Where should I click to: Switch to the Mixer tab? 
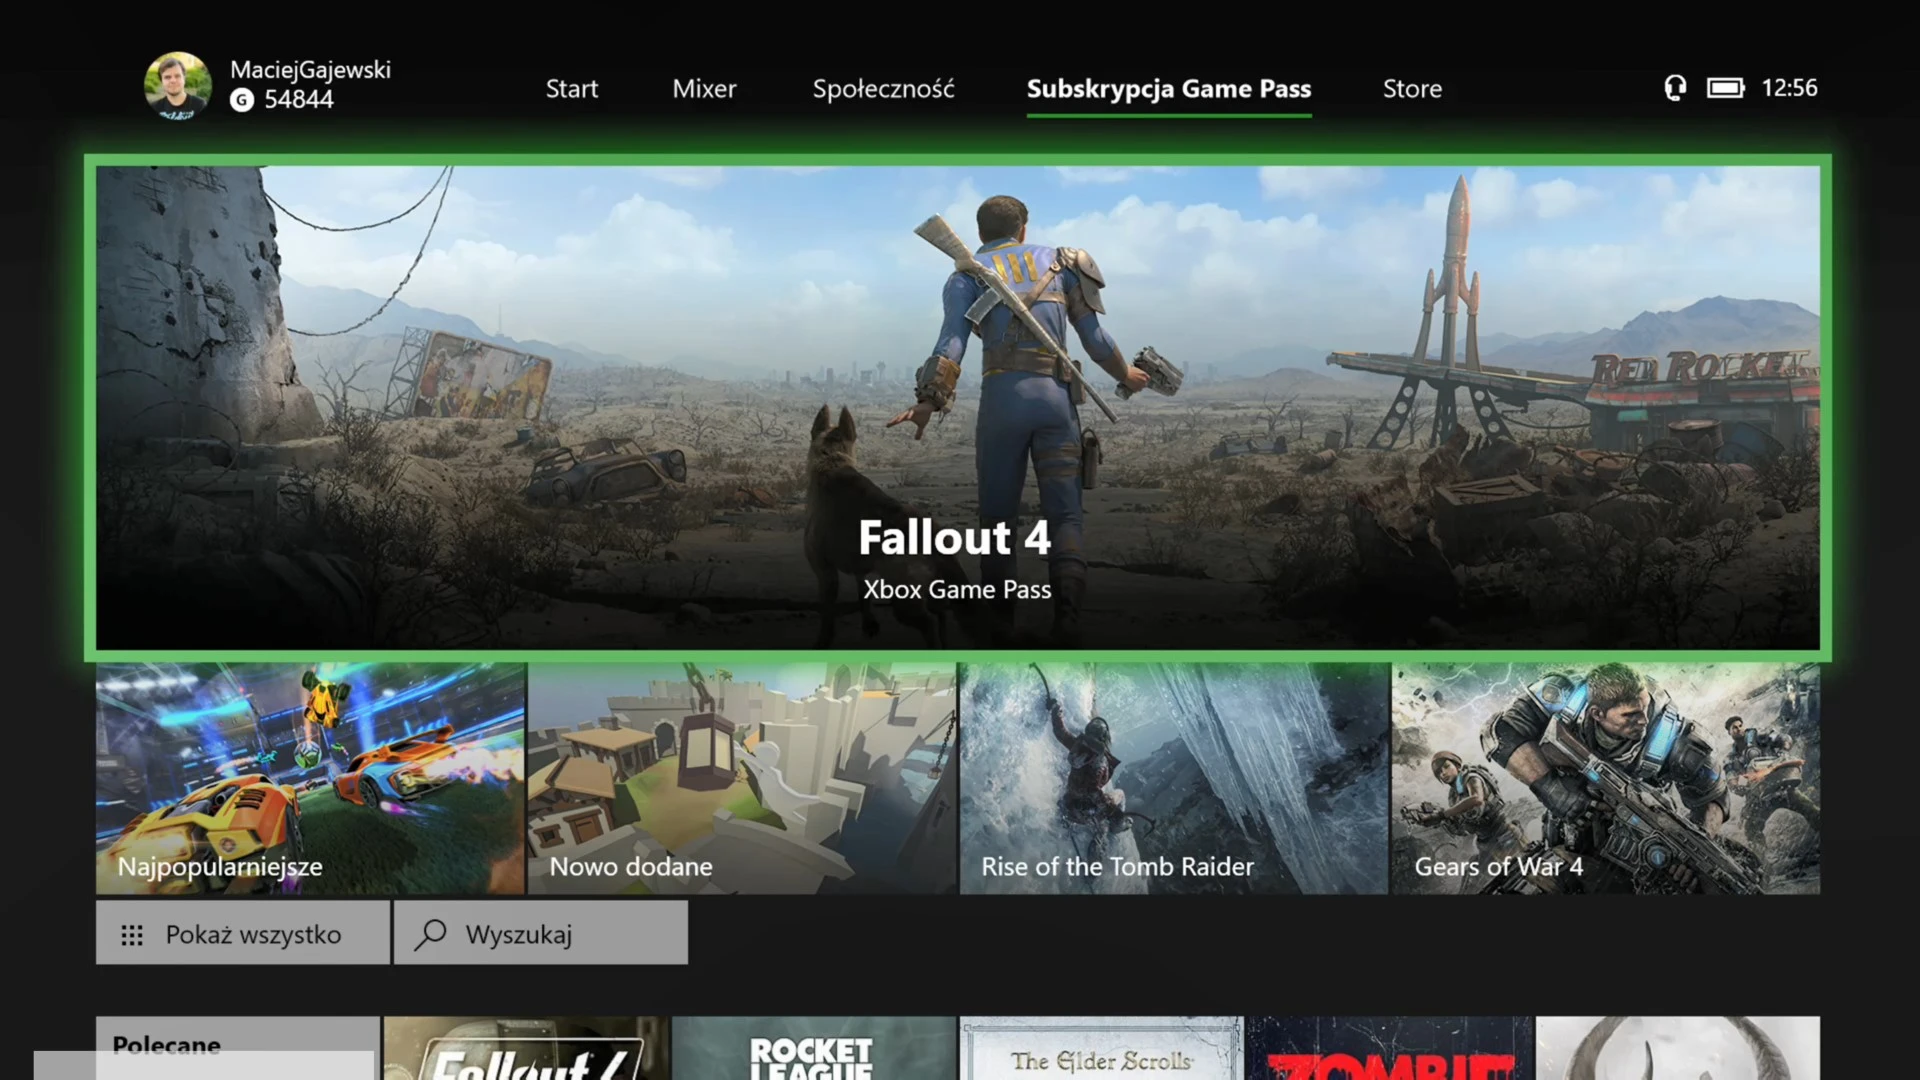tap(704, 89)
